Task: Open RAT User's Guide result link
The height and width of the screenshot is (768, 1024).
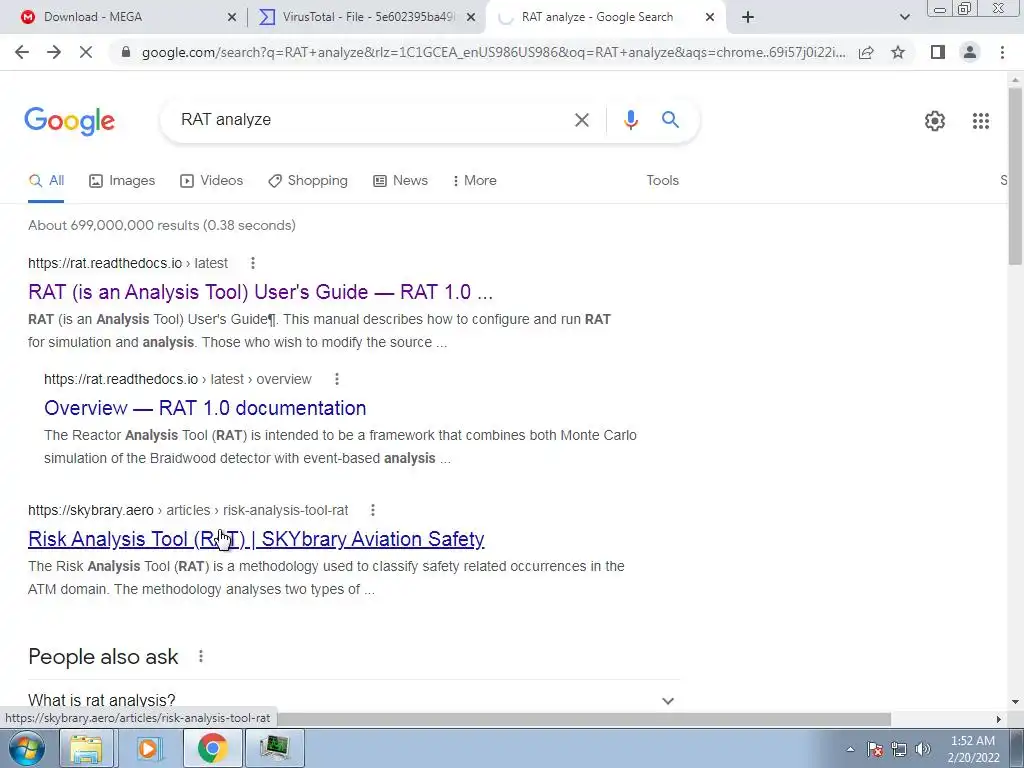Action: click(261, 292)
